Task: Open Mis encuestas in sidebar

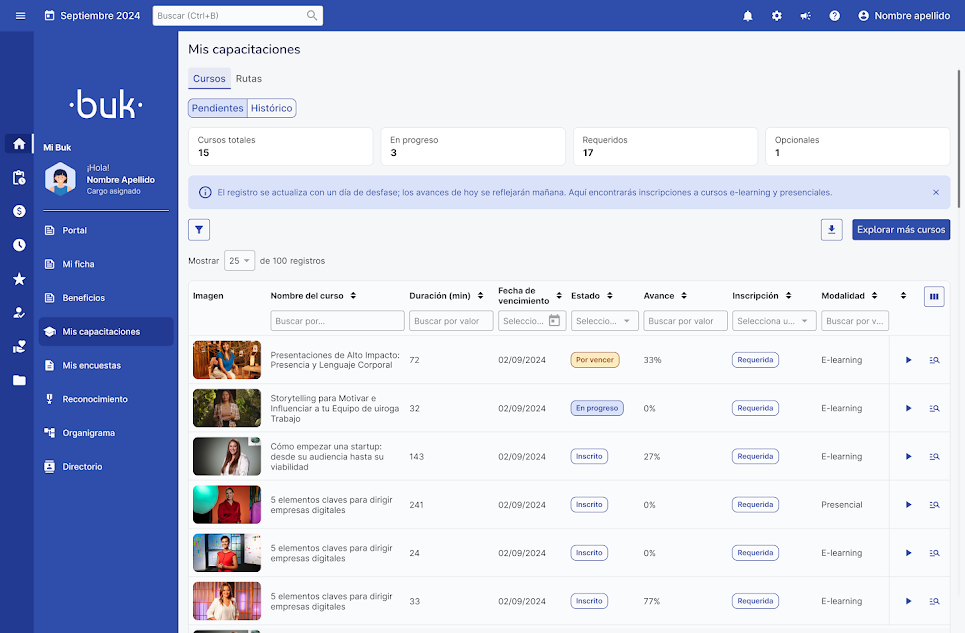Action: (x=91, y=366)
